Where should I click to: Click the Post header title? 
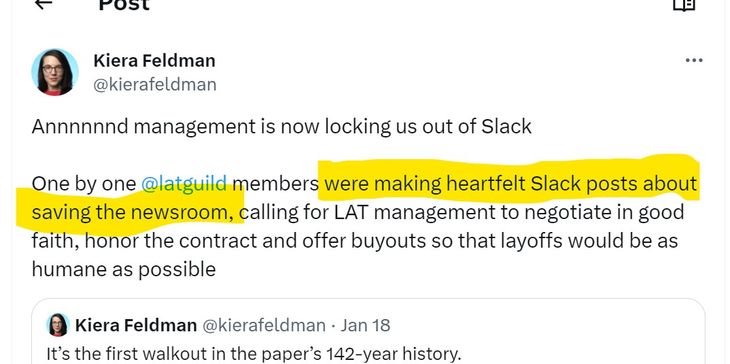124,5
